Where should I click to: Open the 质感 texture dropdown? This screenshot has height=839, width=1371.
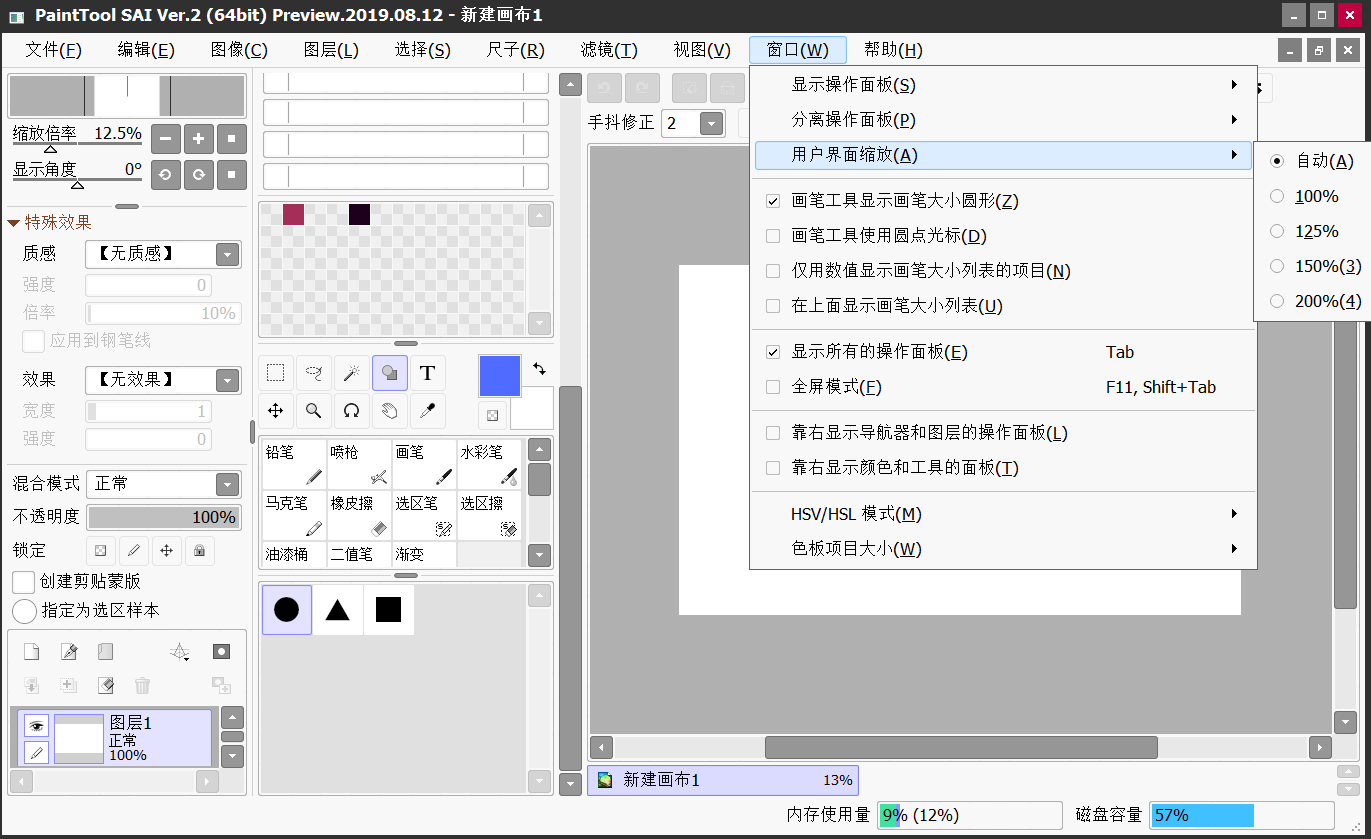click(228, 255)
